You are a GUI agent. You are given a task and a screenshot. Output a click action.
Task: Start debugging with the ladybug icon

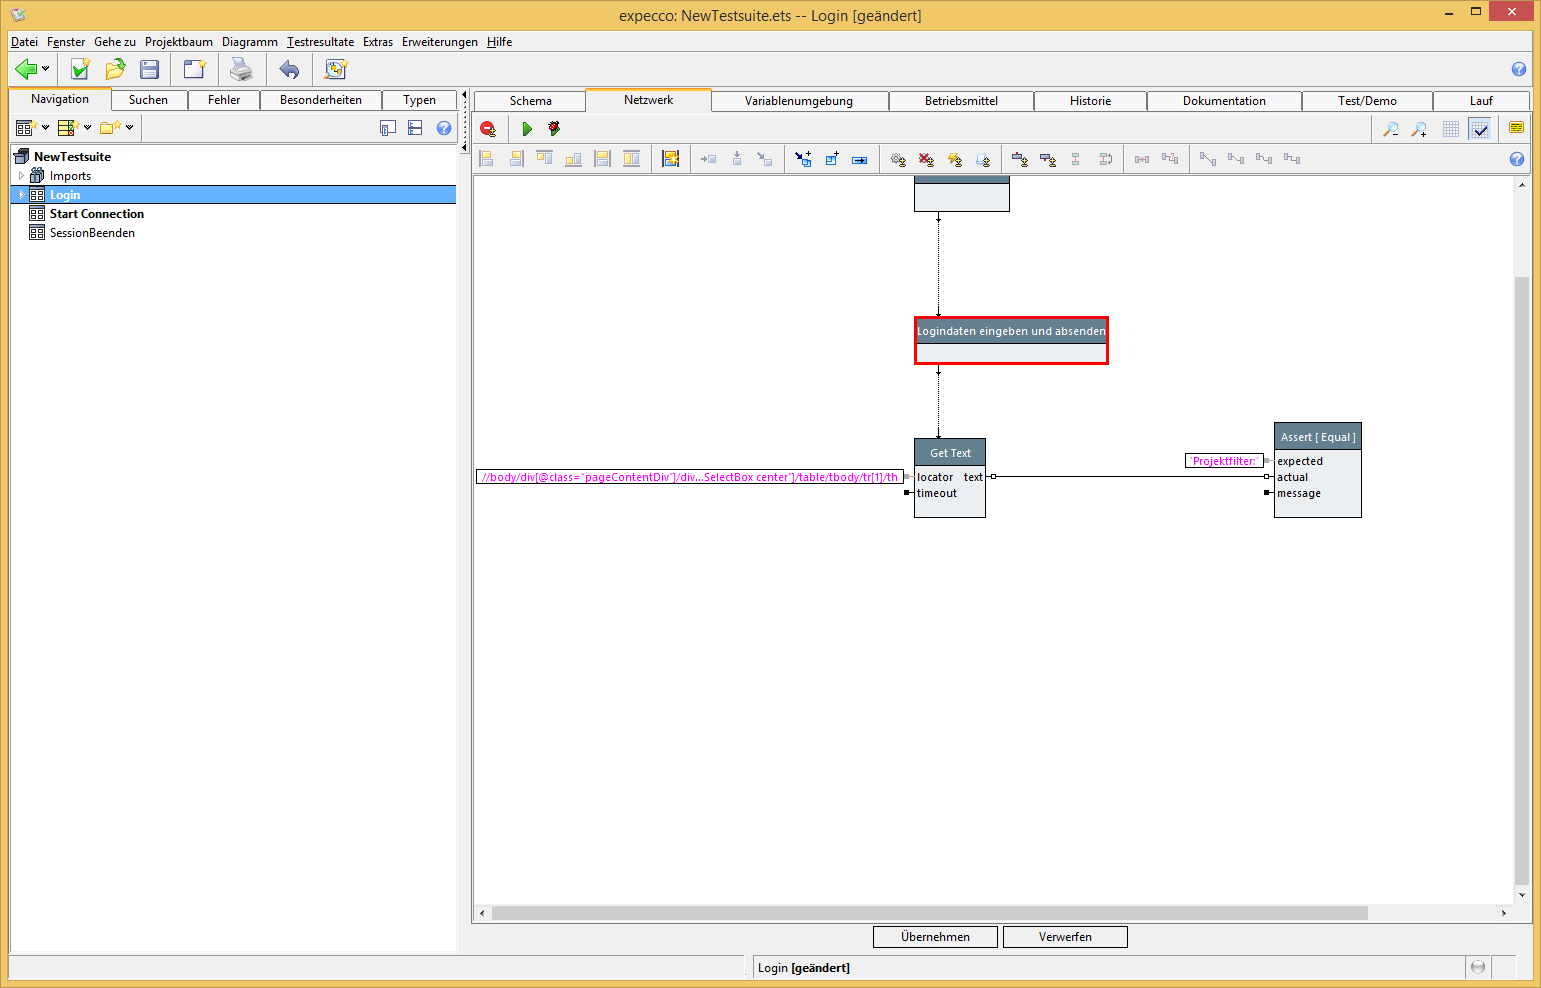[x=554, y=129]
